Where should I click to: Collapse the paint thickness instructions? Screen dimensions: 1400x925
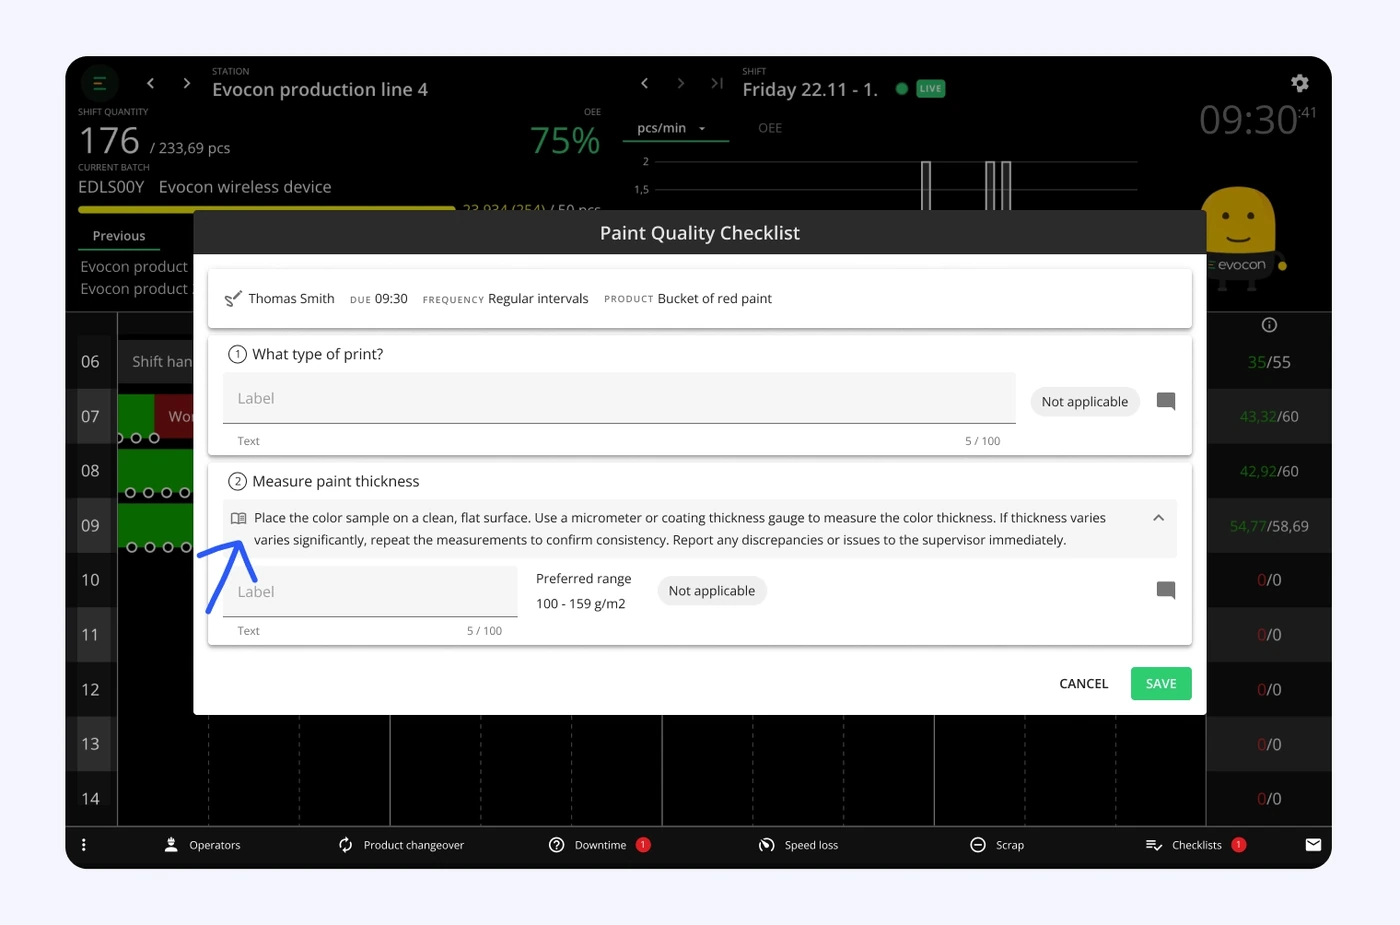[x=1158, y=518]
